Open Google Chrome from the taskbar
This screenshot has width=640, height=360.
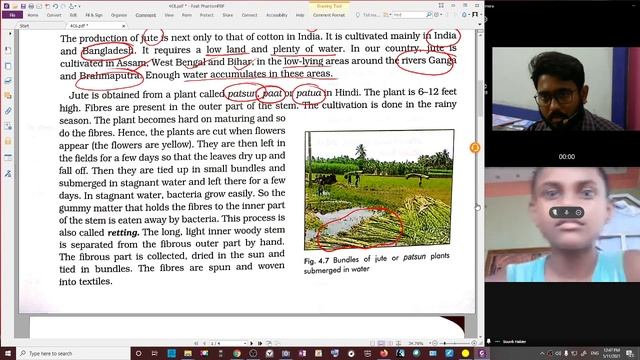pos(236,353)
